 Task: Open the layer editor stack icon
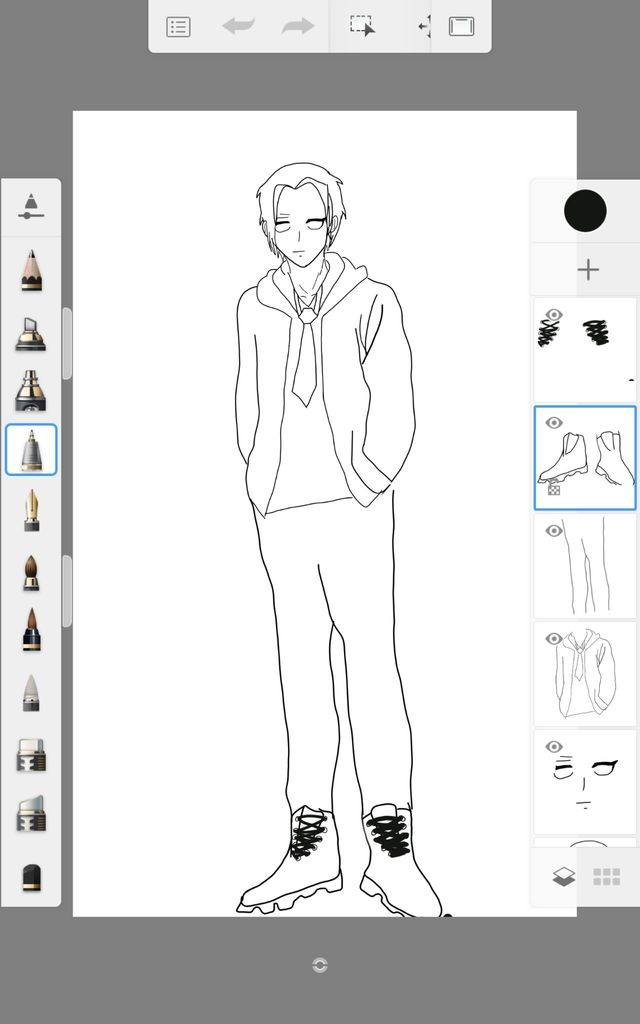pos(564,877)
